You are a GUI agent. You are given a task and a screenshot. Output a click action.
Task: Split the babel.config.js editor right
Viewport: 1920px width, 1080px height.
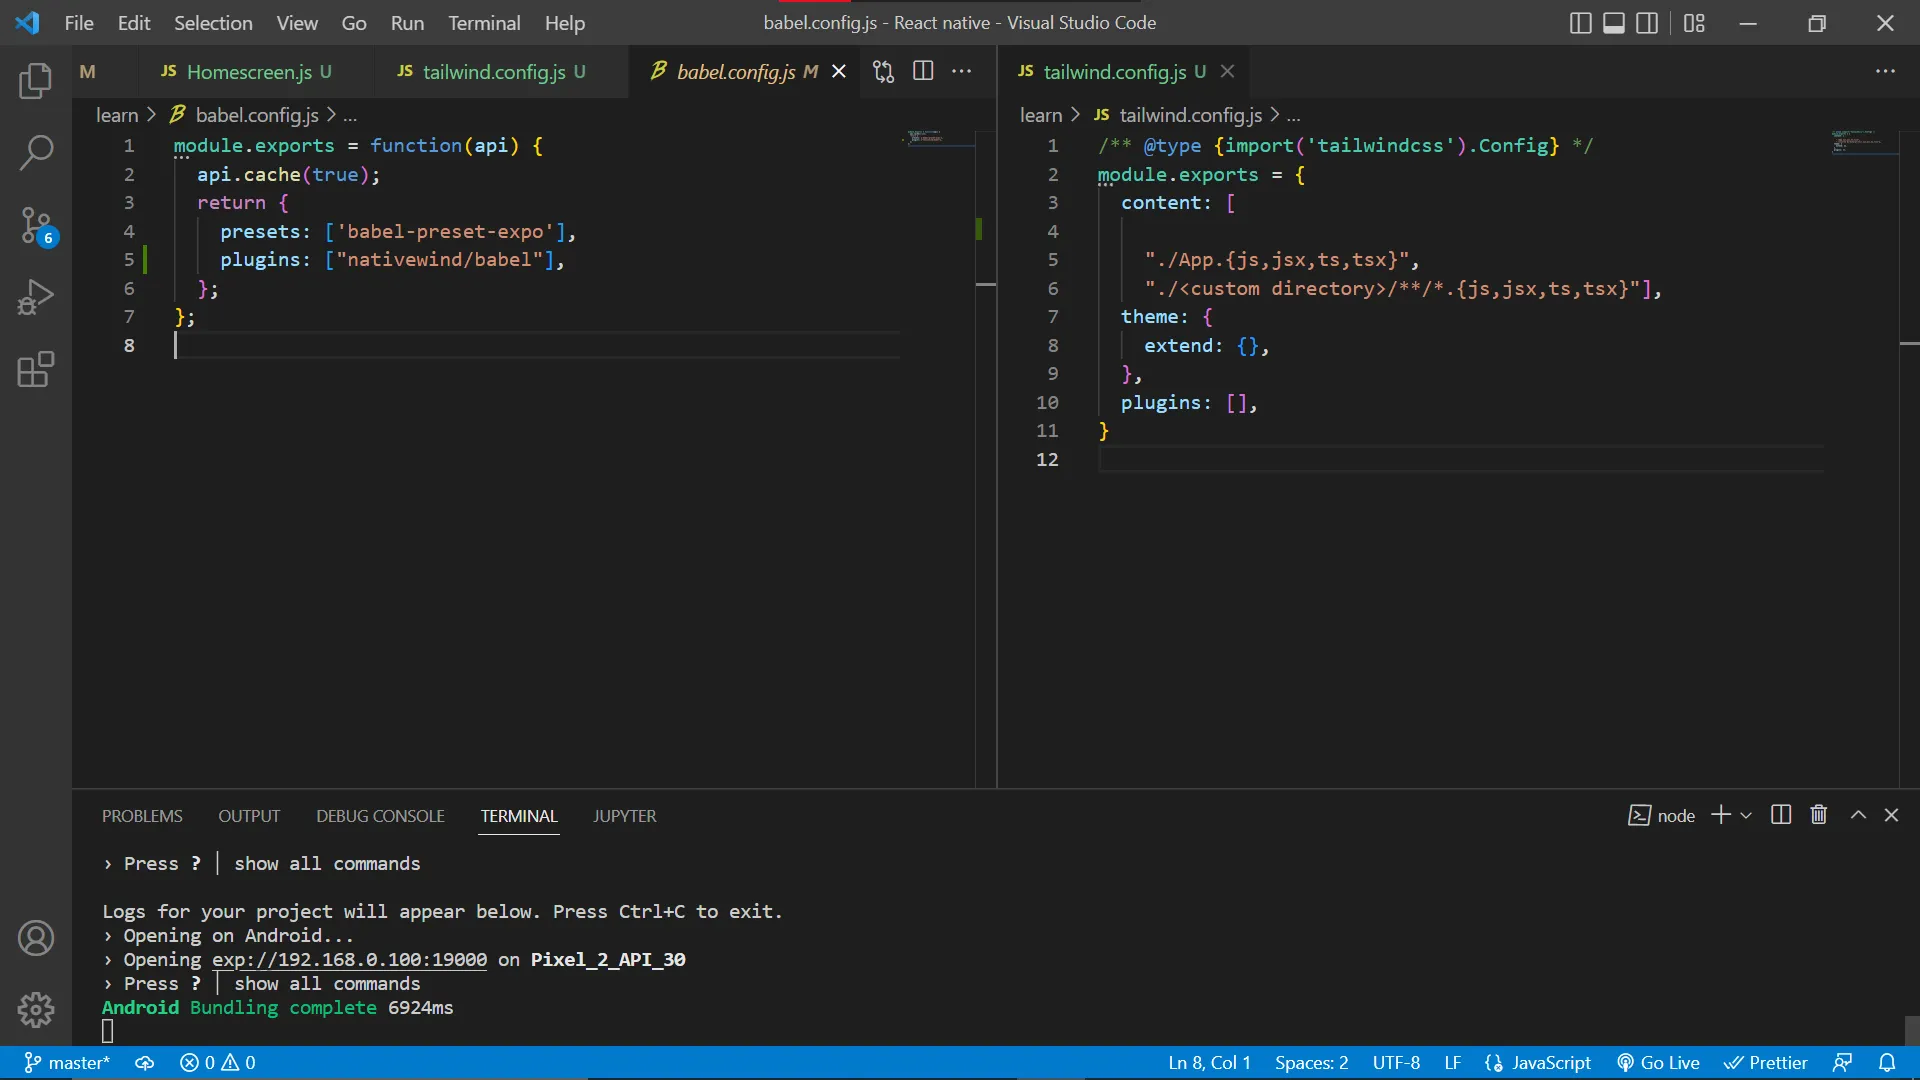point(923,71)
